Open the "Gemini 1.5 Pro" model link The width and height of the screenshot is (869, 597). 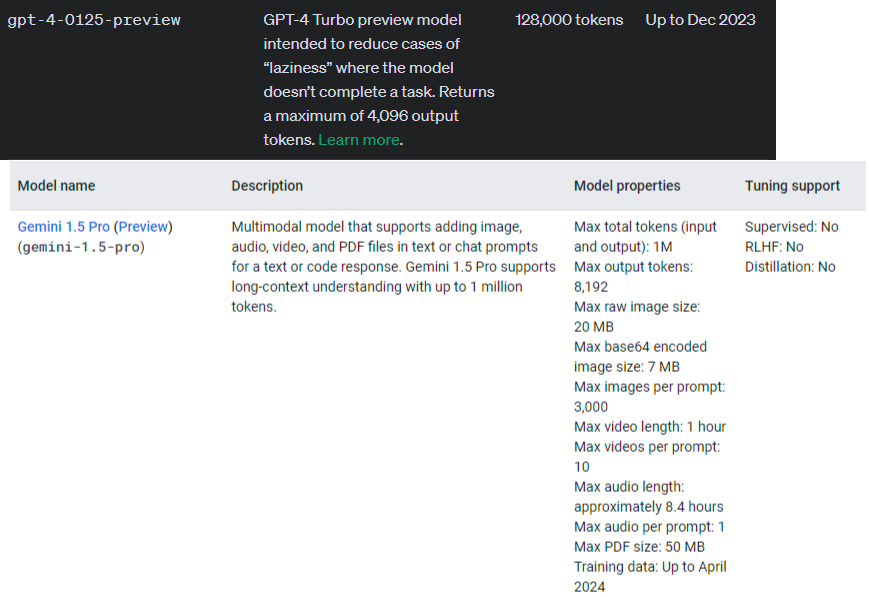pos(64,227)
